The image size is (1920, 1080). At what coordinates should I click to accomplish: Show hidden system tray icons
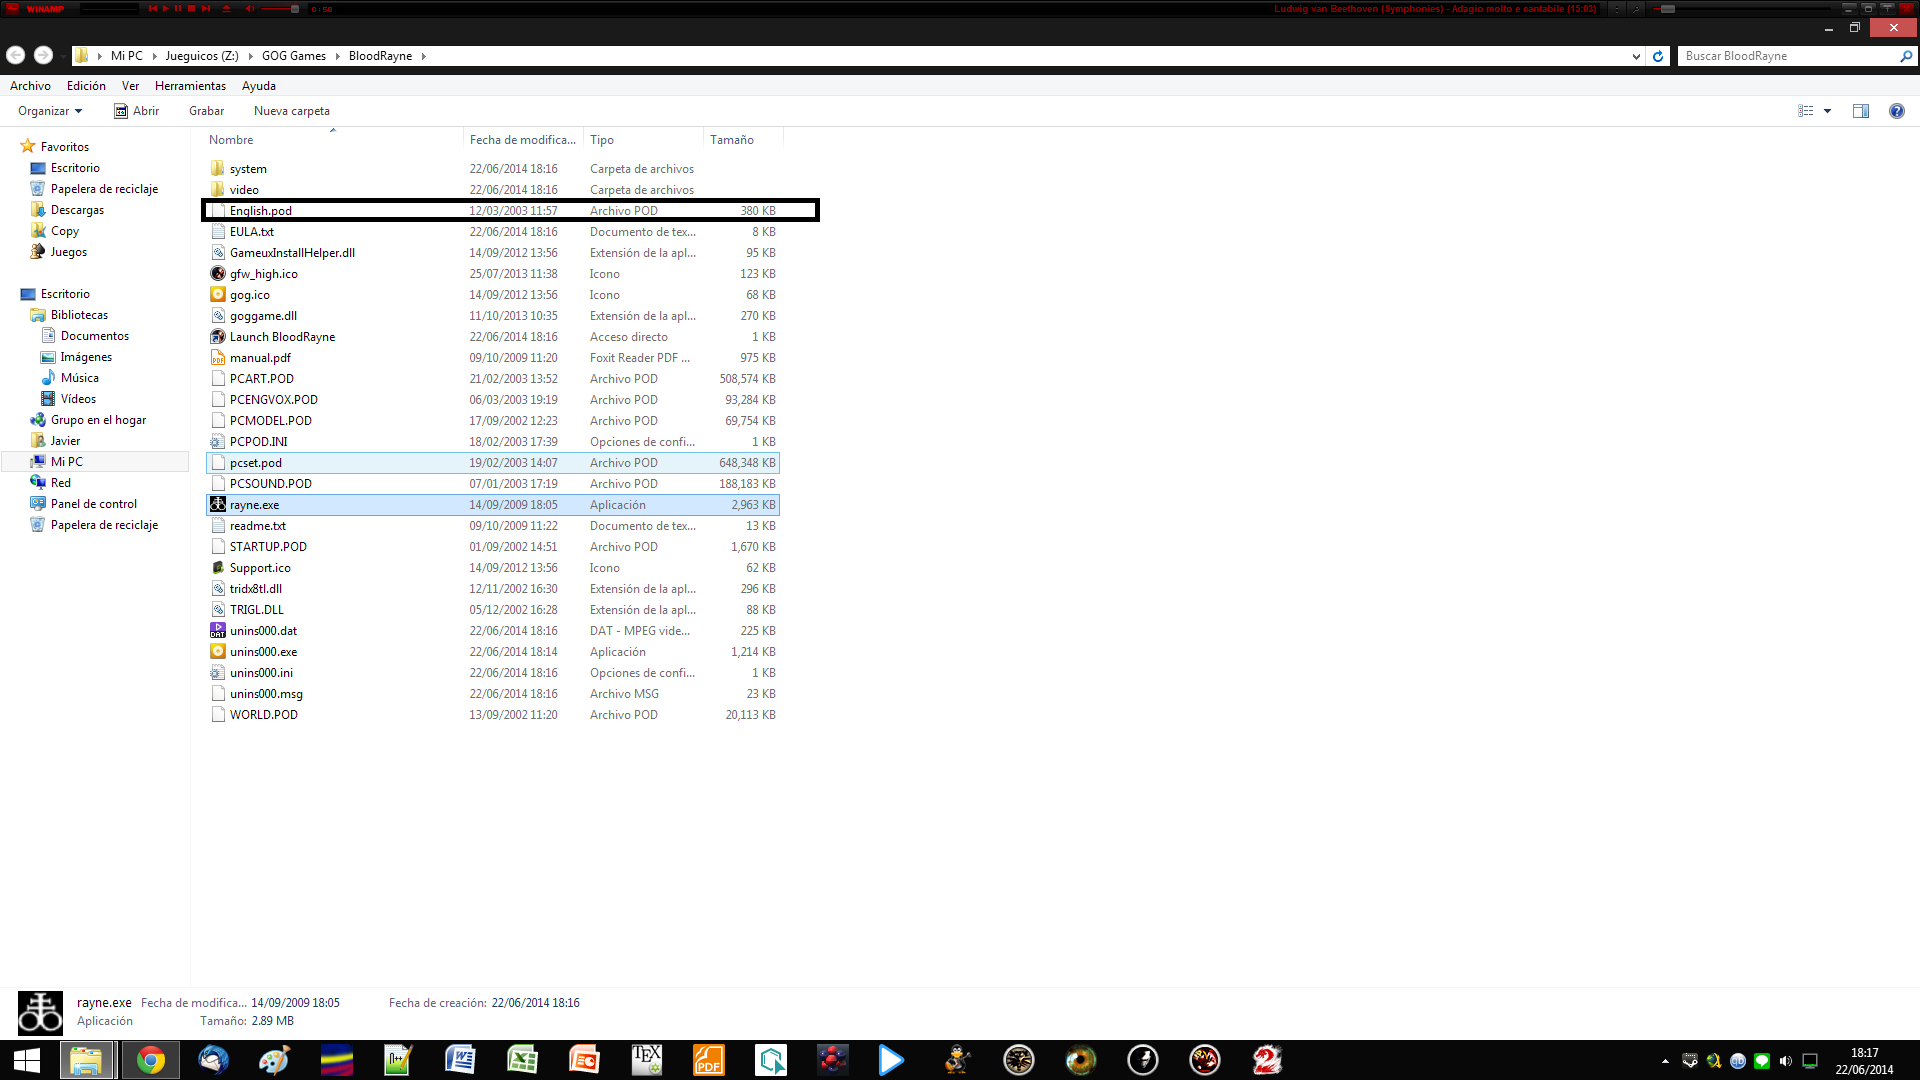pyautogui.click(x=1665, y=1061)
